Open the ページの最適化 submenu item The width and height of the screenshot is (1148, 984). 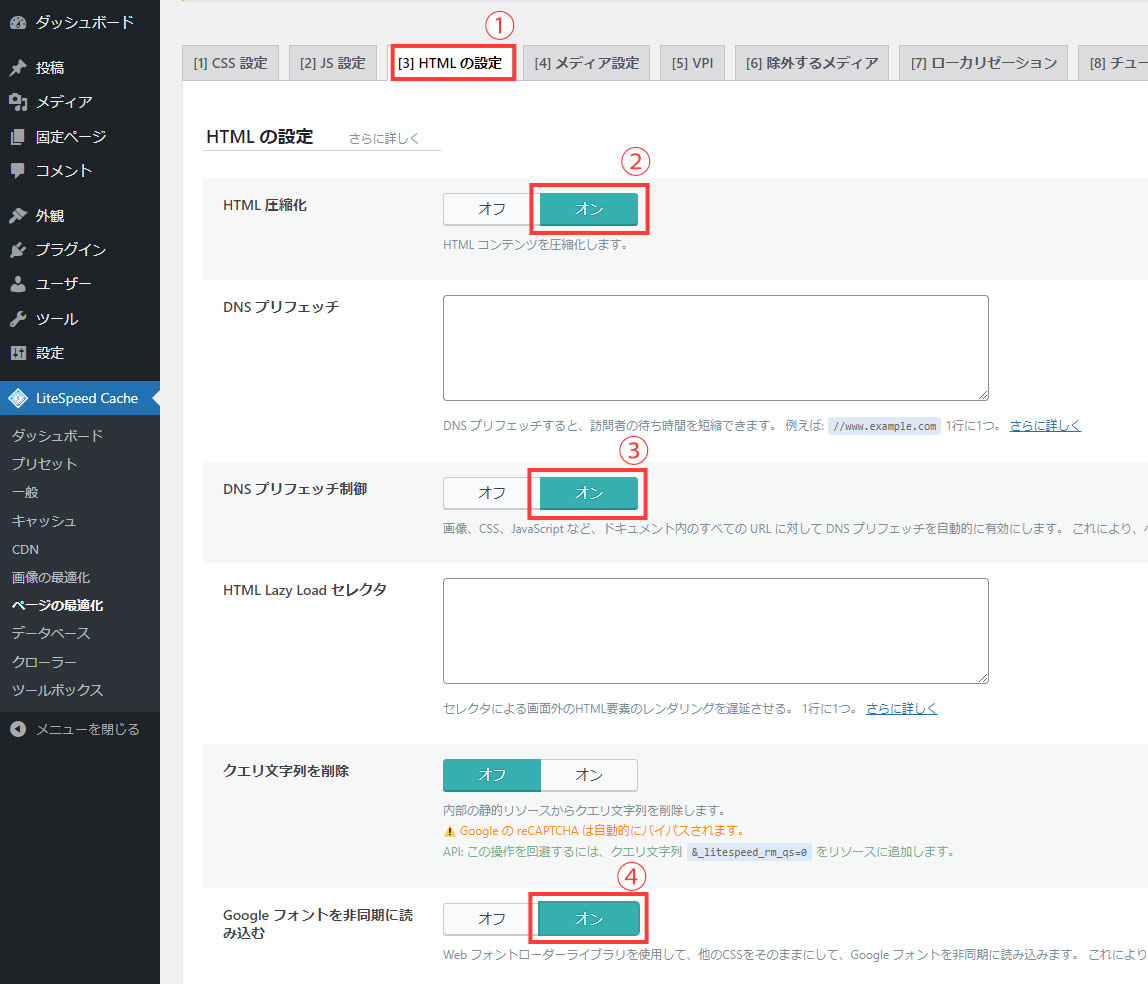click(x=80, y=605)
